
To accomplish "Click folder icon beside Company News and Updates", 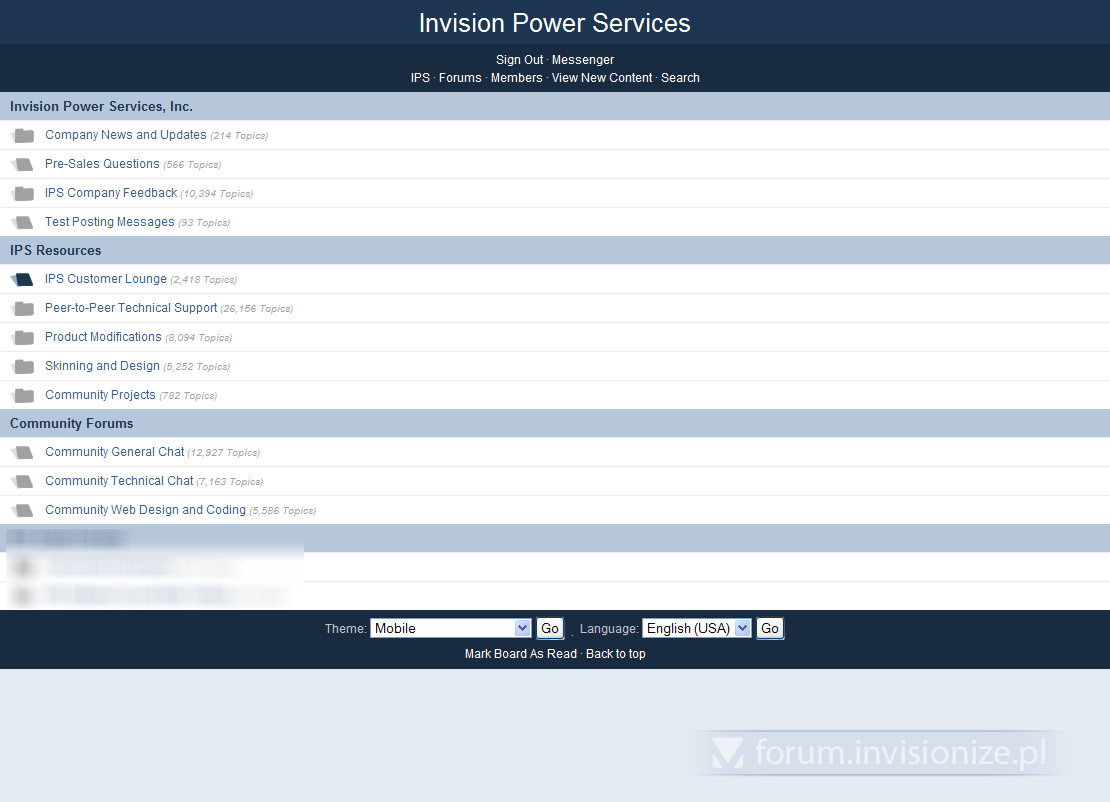I will click(x=23, y=136).
